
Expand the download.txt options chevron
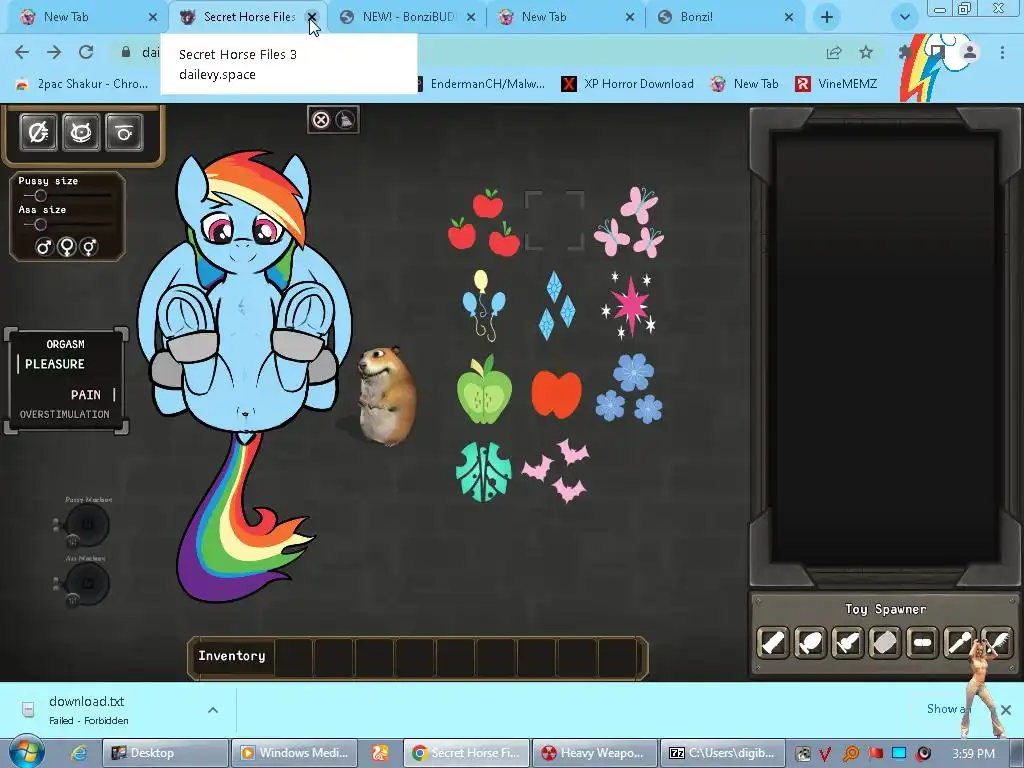click(x=213, y=710)
